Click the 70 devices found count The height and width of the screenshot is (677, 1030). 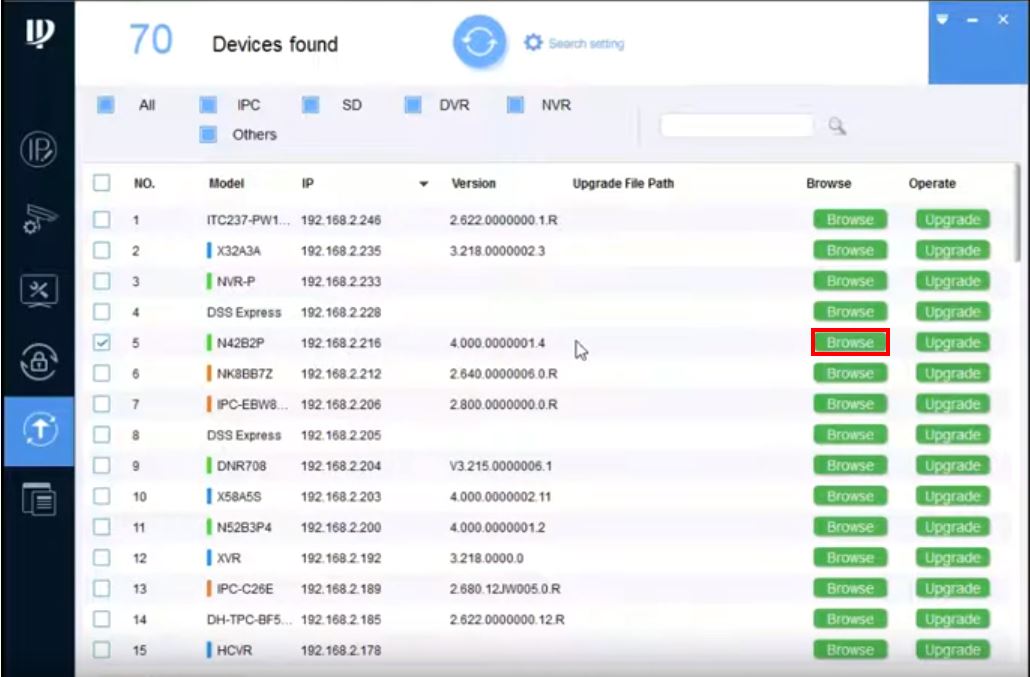(x=151, y=39)
